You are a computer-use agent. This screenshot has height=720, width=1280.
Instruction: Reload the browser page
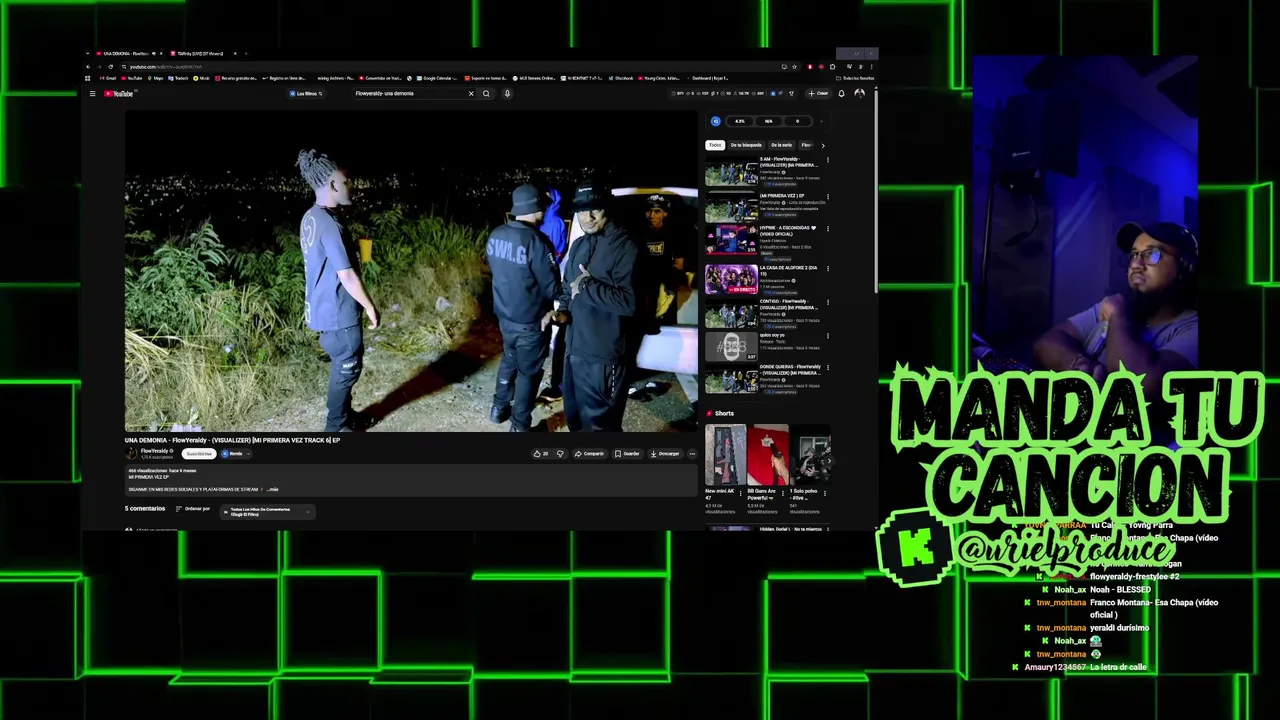click(110, 67)
